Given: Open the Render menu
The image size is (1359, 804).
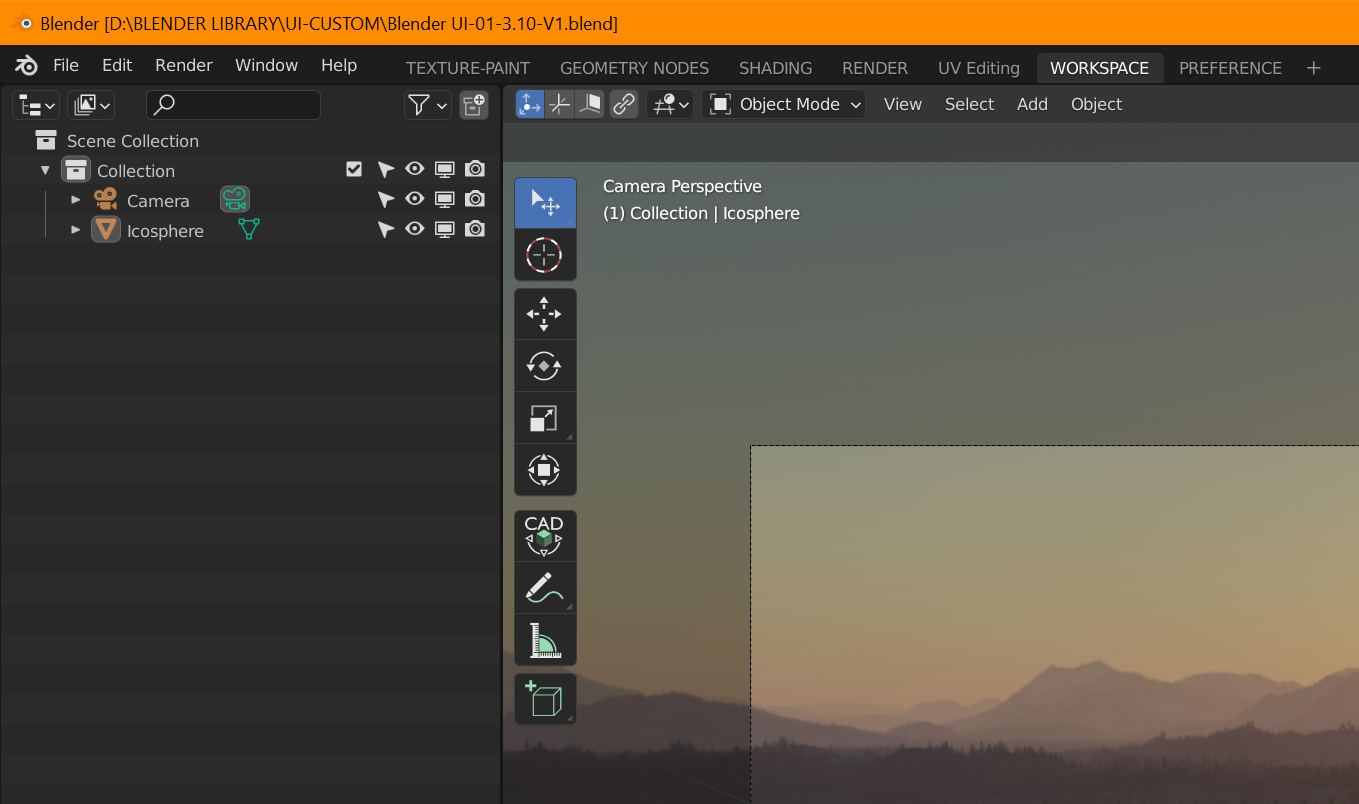Looking at the screenshot, I should click(184, 65).
